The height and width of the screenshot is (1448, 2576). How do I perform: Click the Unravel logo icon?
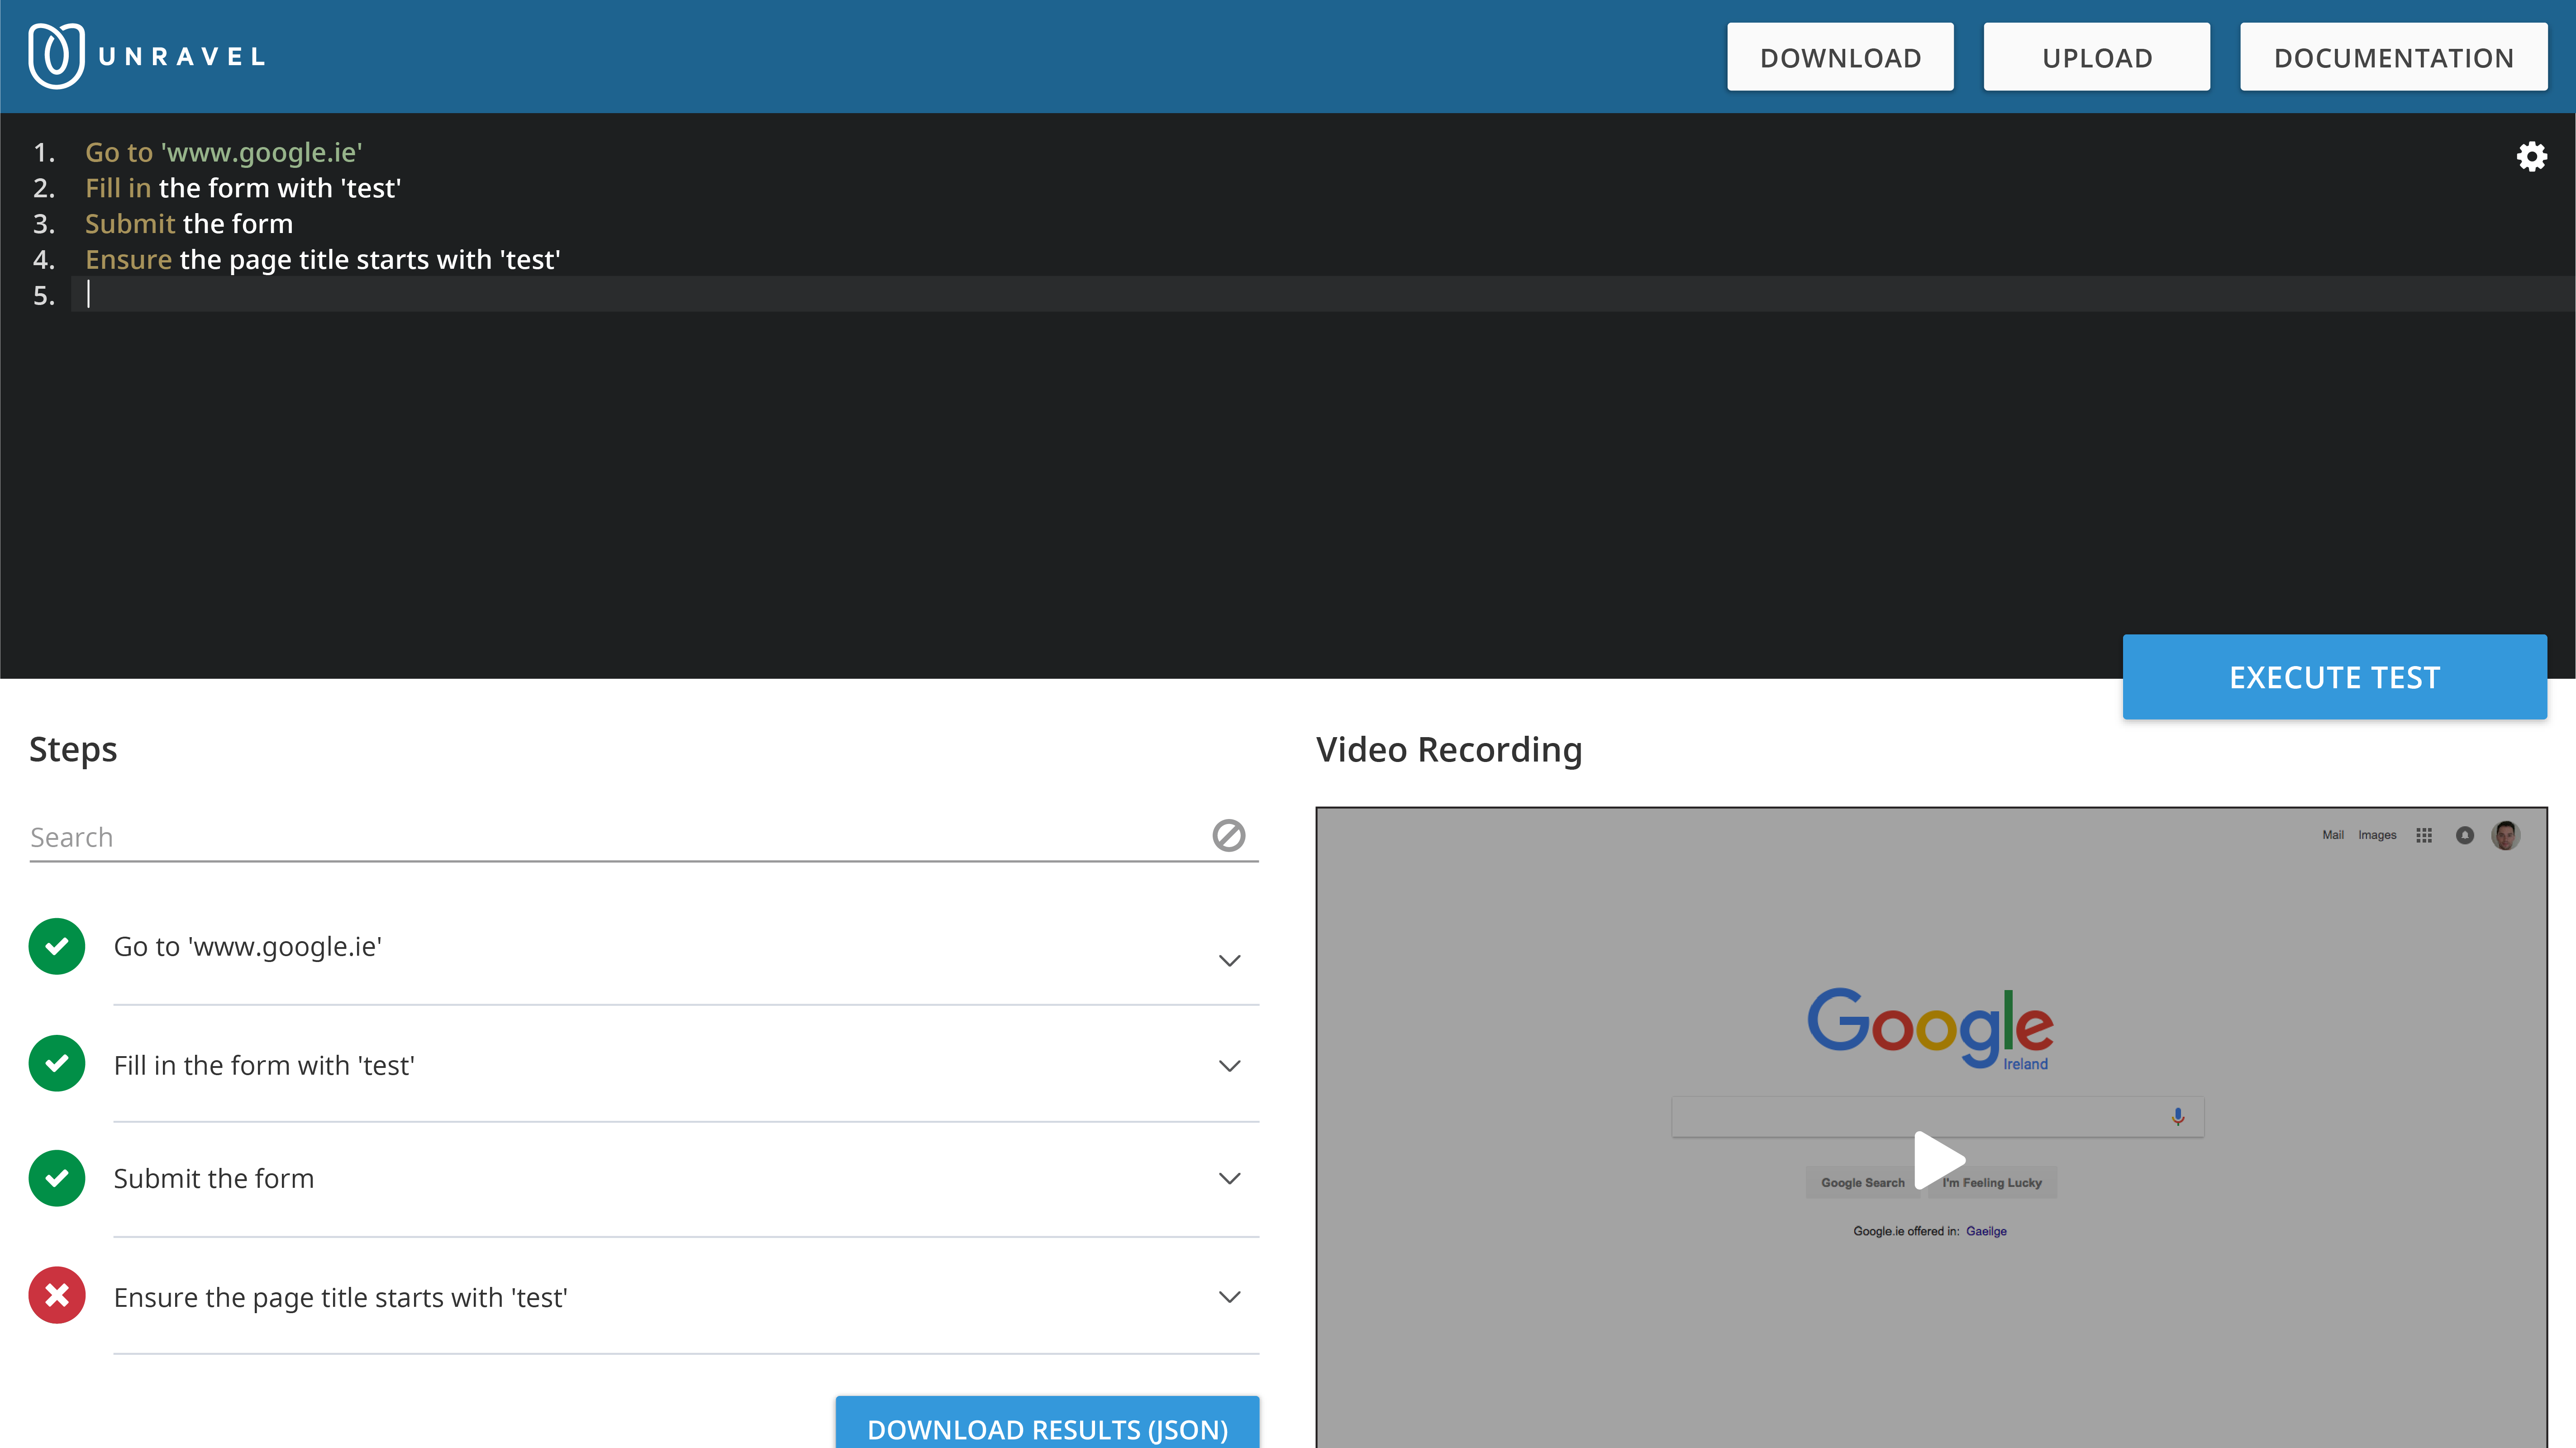pos(56,56)
